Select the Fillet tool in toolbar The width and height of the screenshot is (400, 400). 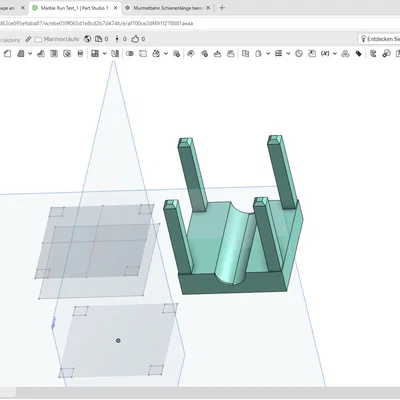[7, 54]
